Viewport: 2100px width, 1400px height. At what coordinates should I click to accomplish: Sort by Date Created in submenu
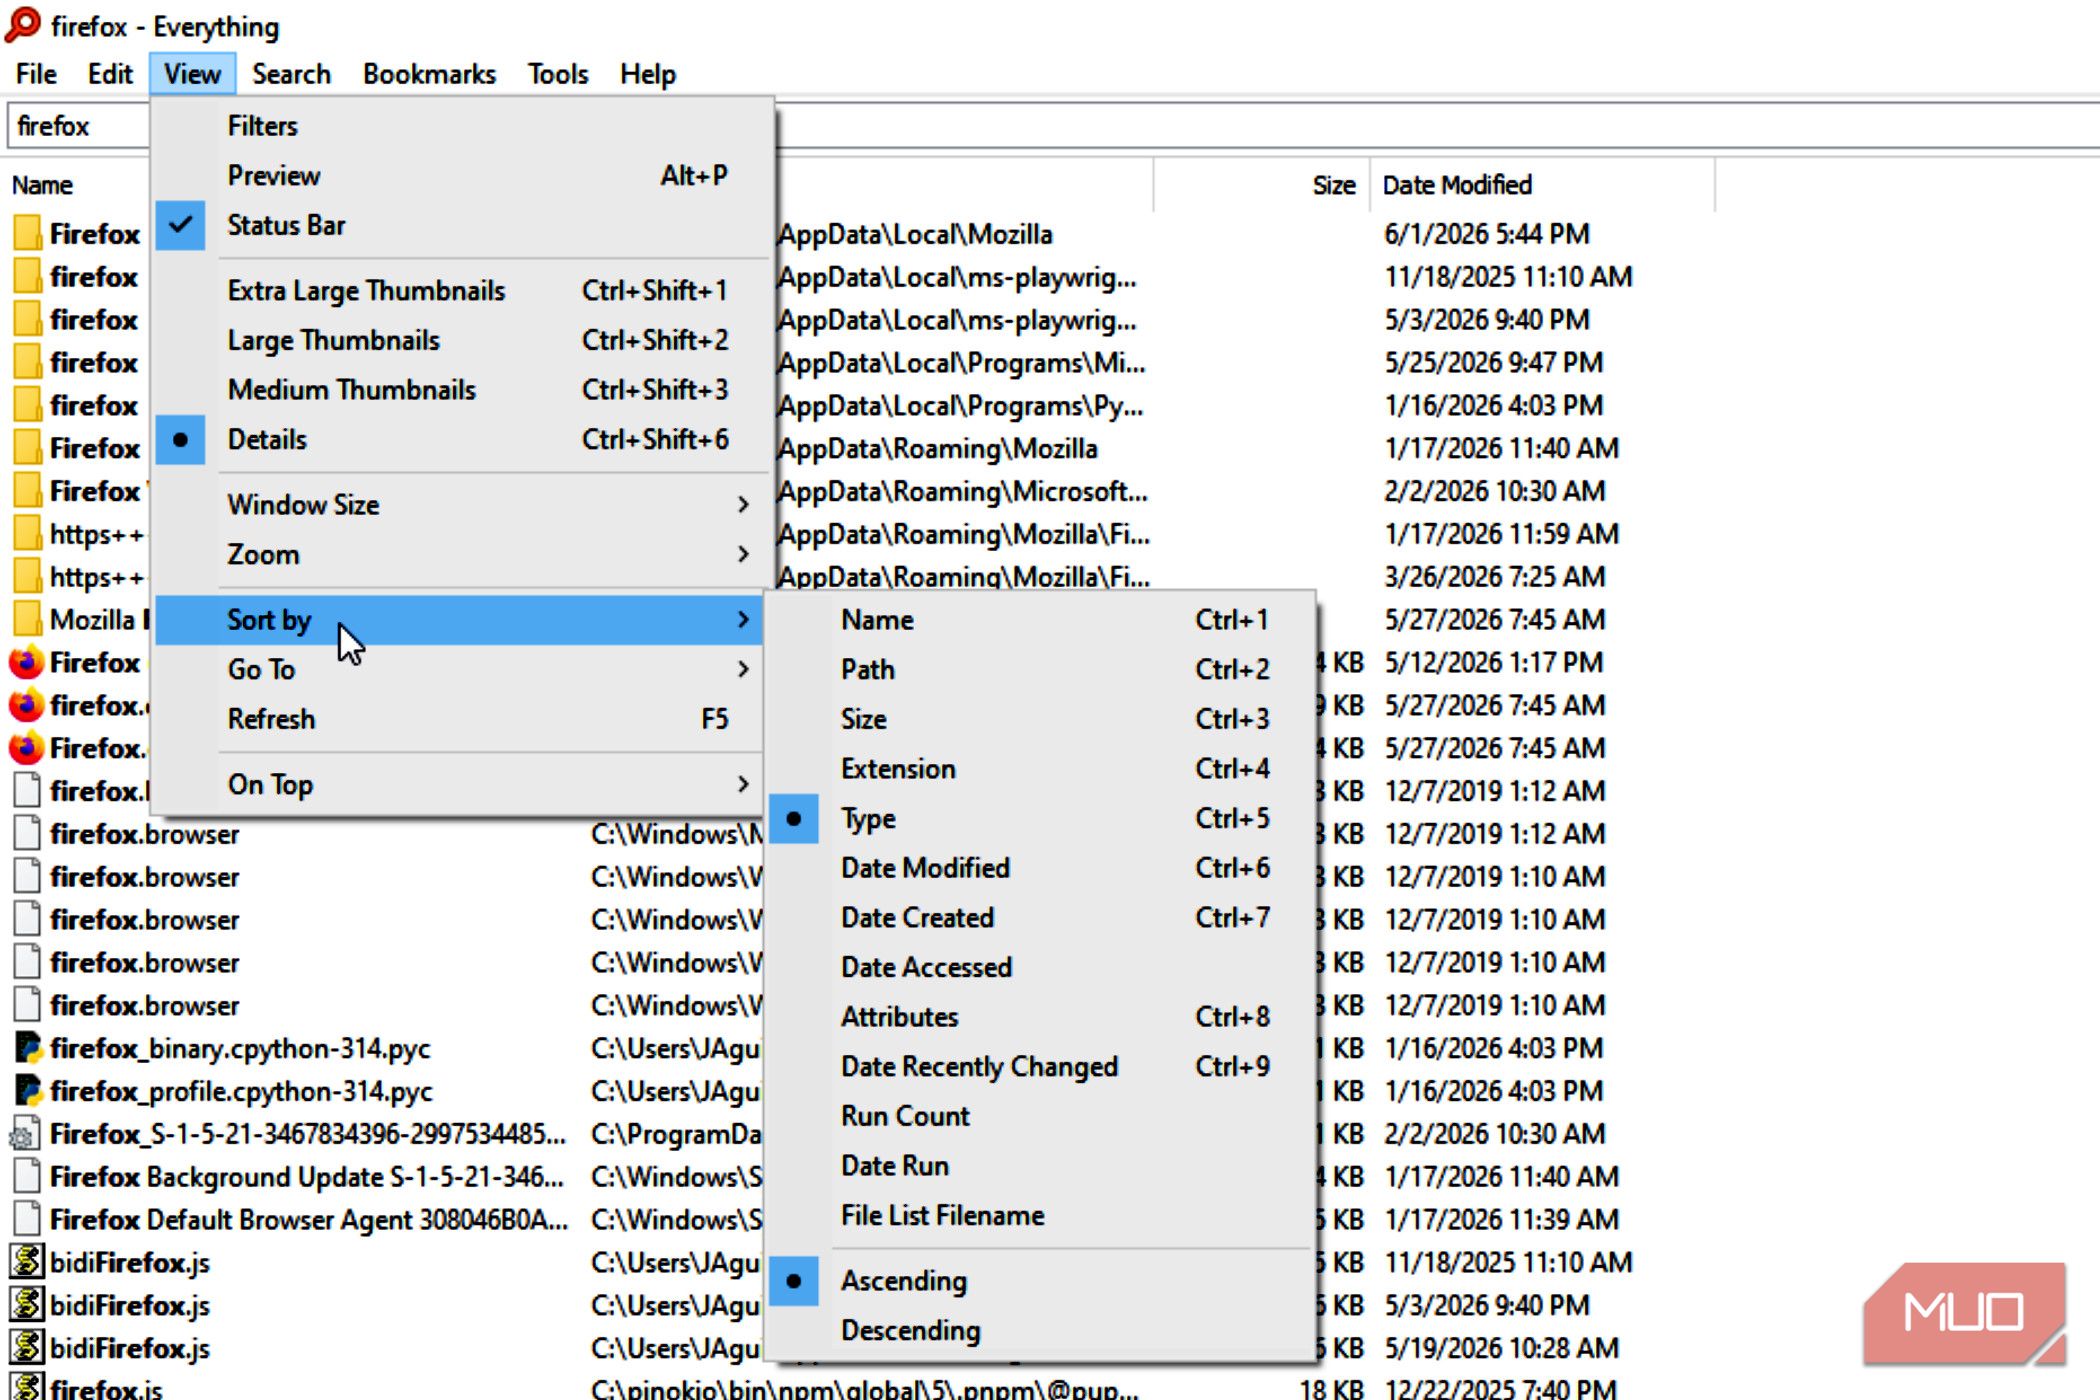click(1041, 917)
